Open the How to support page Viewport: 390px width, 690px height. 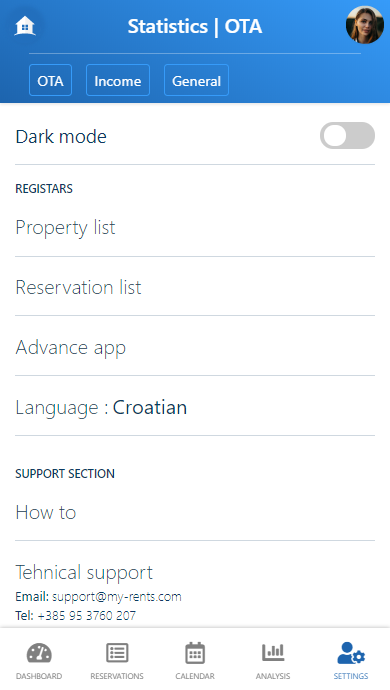tap(195, 512)
